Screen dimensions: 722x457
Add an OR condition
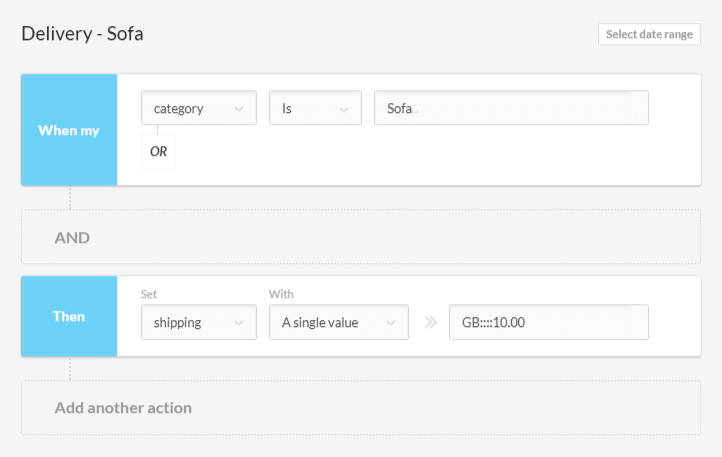pos(158,151)
